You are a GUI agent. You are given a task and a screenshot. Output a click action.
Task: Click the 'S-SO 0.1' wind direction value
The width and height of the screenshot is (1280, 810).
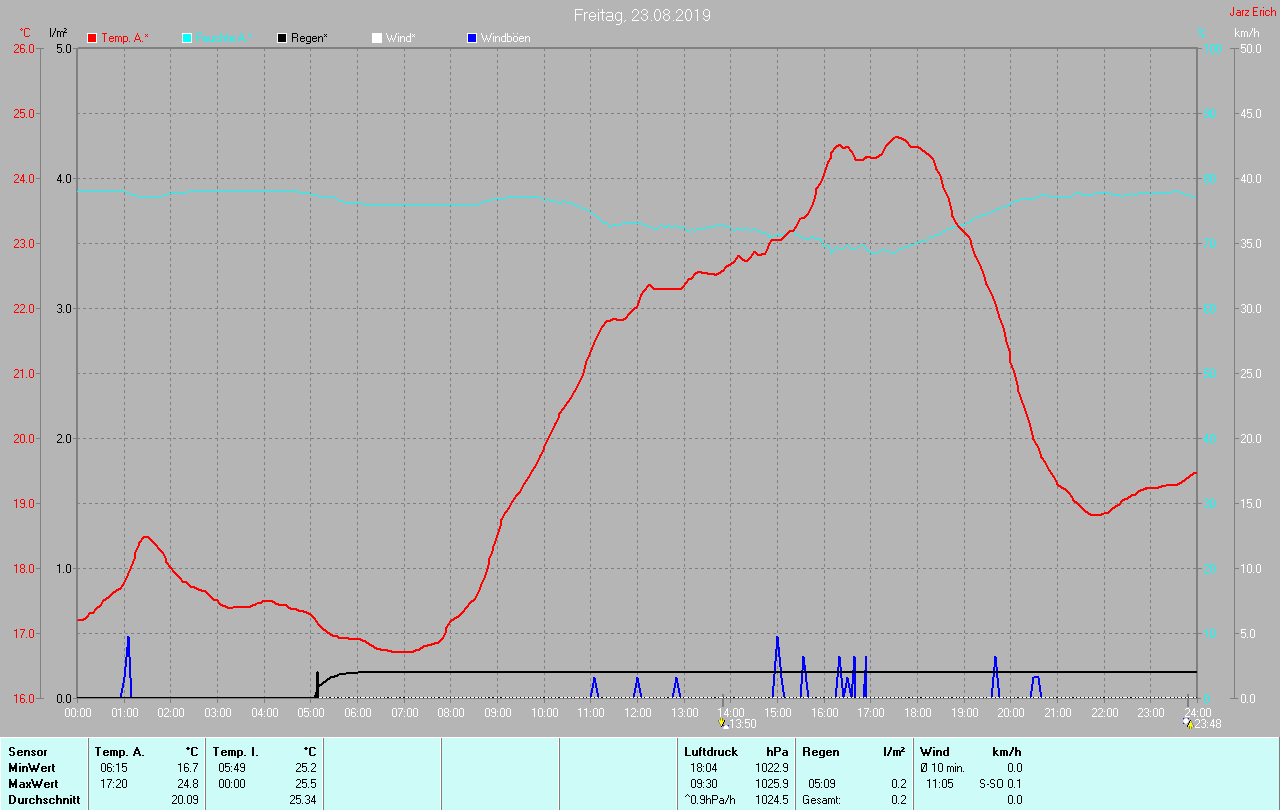1000,783
